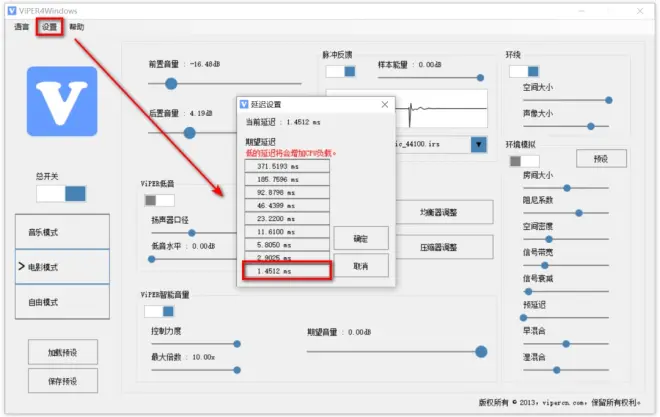Click the 后置音量 slider handle
Image resolution: width=660 pixels, height=417 pixels.
pyautogui.click(x=190, y=133)
